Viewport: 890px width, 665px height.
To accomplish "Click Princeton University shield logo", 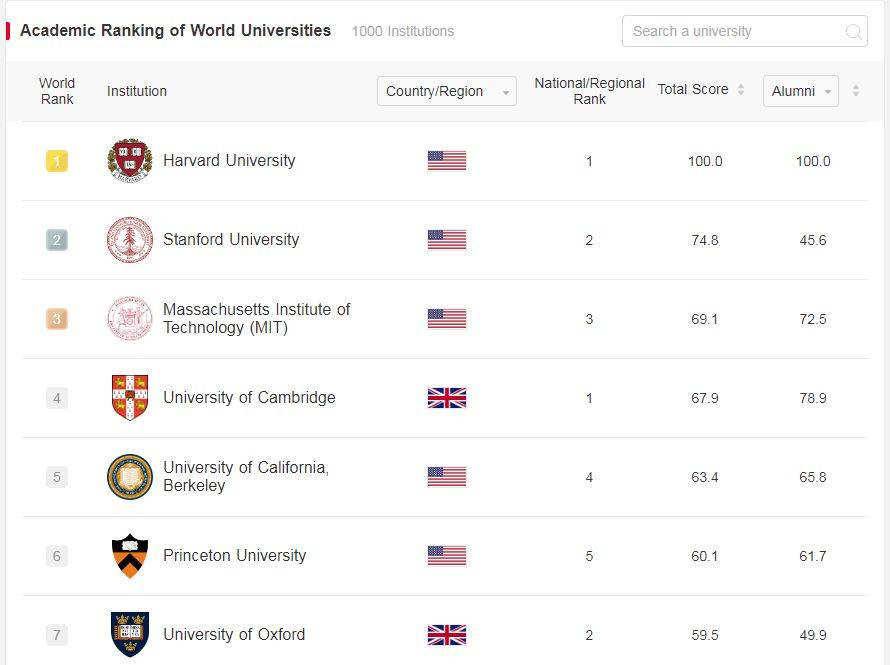I will tap(130, 556).
